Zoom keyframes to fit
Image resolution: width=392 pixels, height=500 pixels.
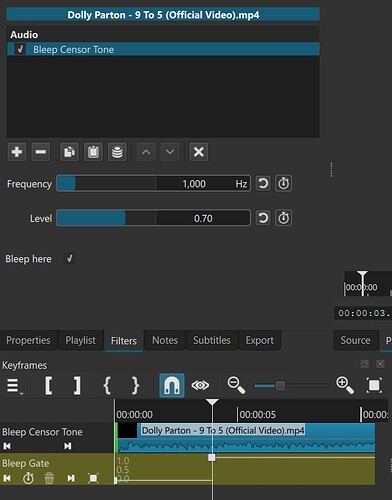pos(374,385)
